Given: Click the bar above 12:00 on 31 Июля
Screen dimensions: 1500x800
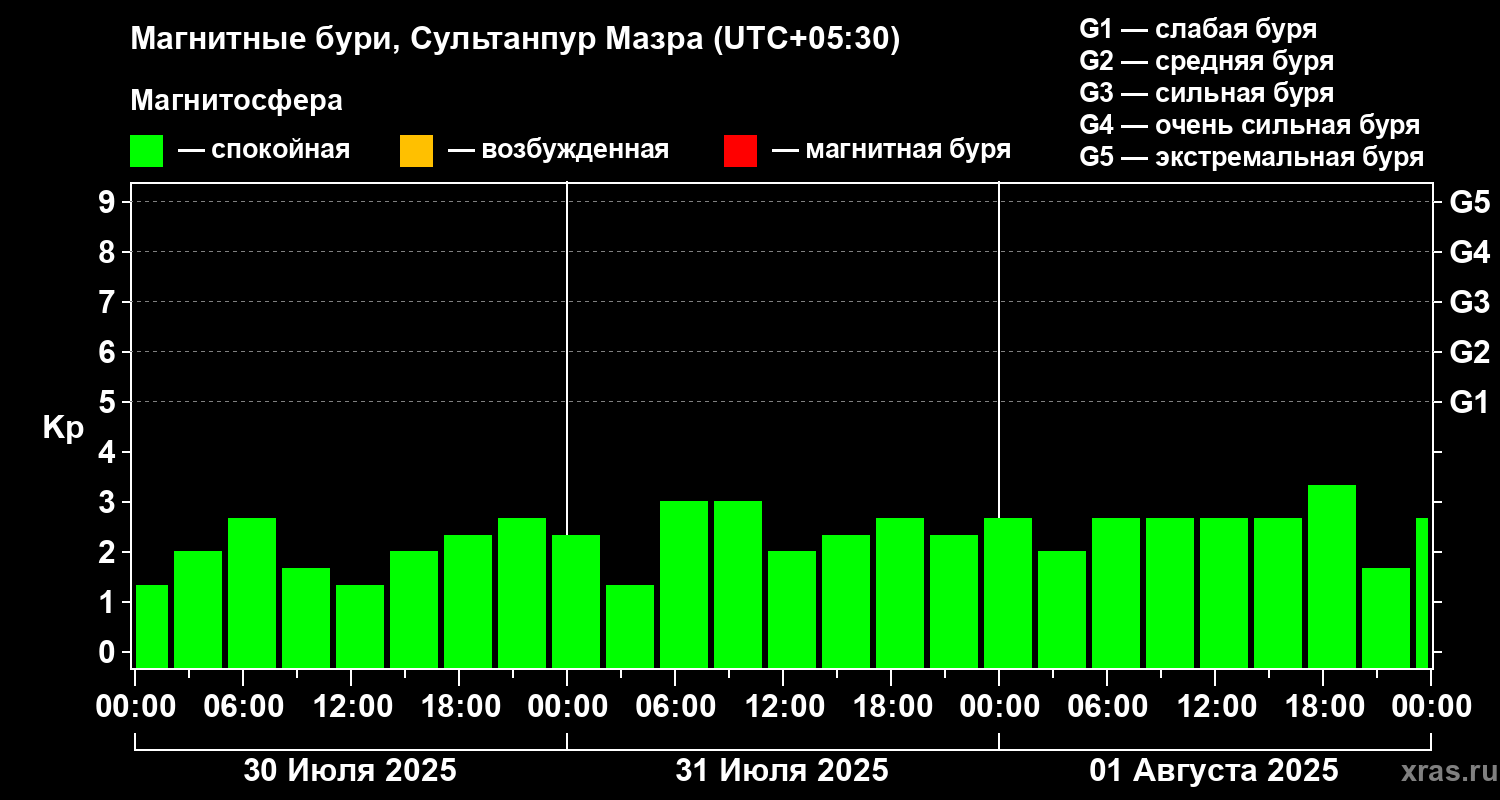Looking at the screenshot, I should [792, 609].
